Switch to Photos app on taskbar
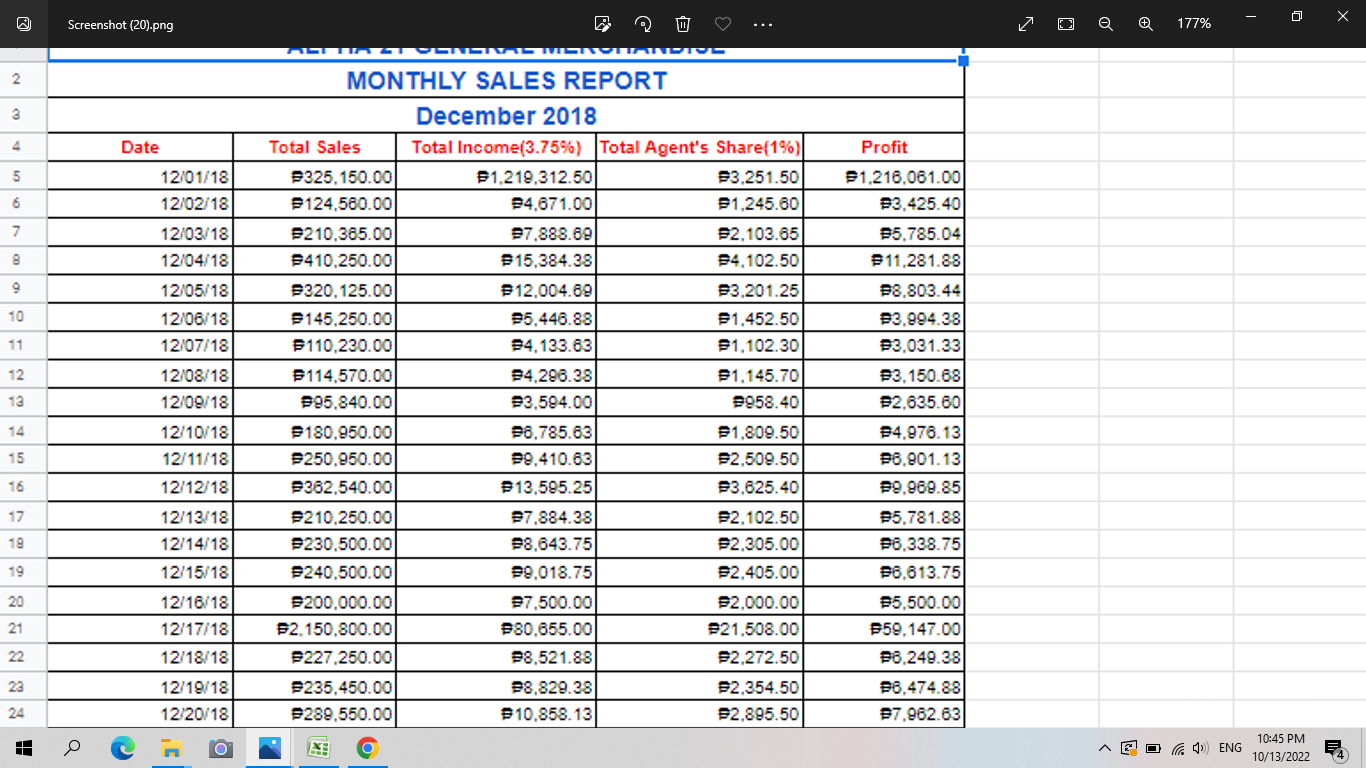The image size is (1366, 768). coord(269,748)
